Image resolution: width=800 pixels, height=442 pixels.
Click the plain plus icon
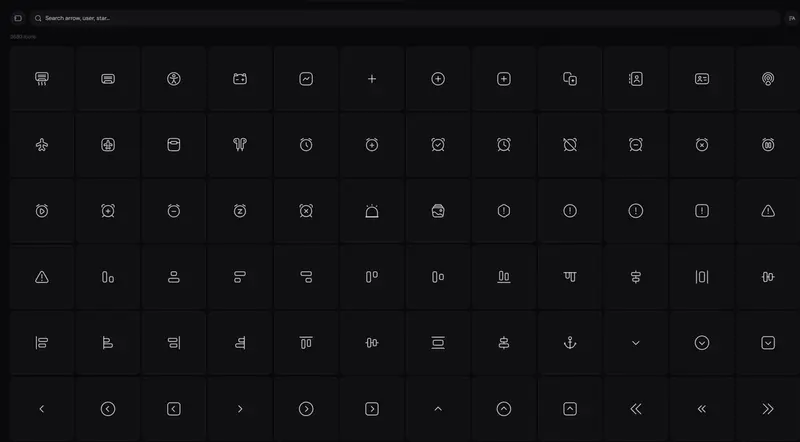click(372, 79)
